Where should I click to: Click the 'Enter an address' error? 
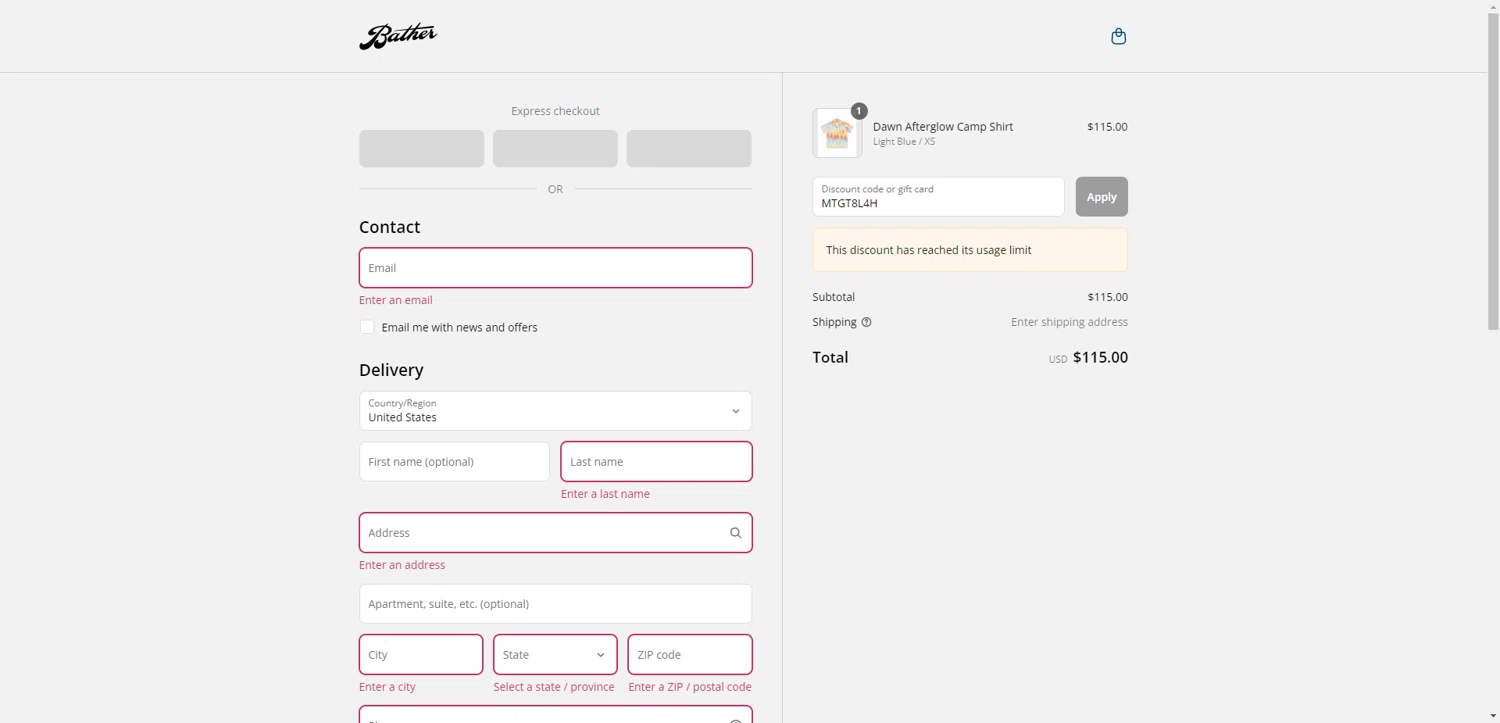[x=402, y=565]
